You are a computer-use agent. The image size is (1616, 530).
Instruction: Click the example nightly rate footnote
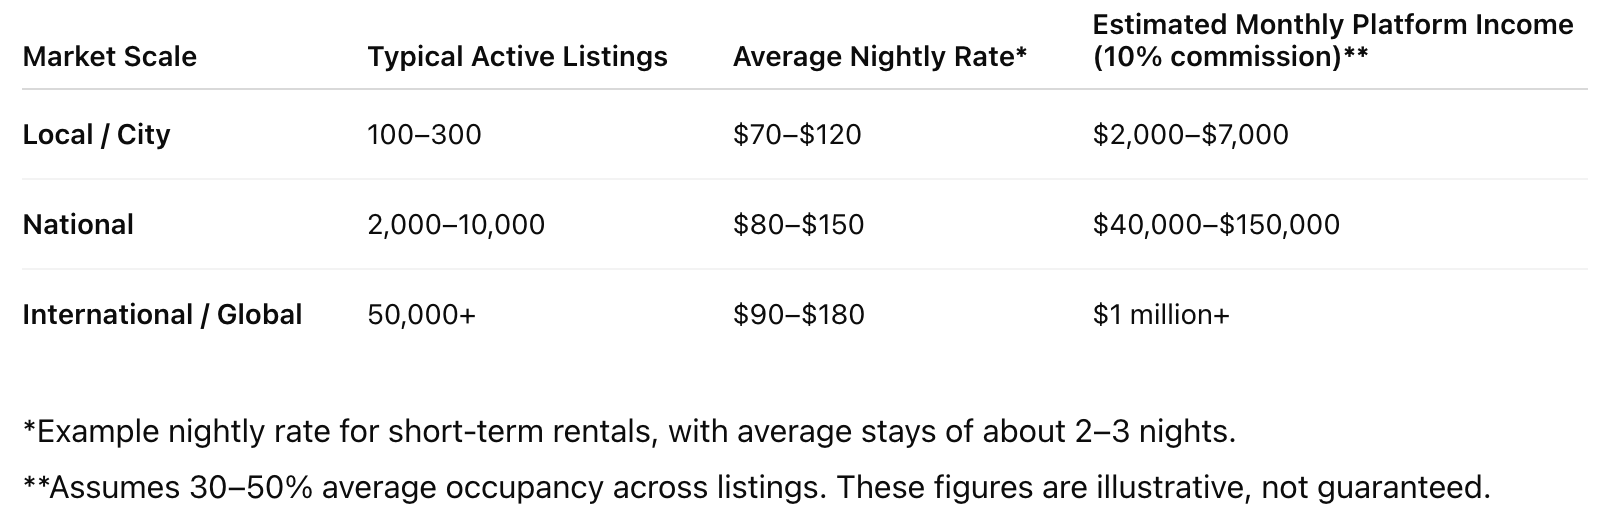pos(629,432)
